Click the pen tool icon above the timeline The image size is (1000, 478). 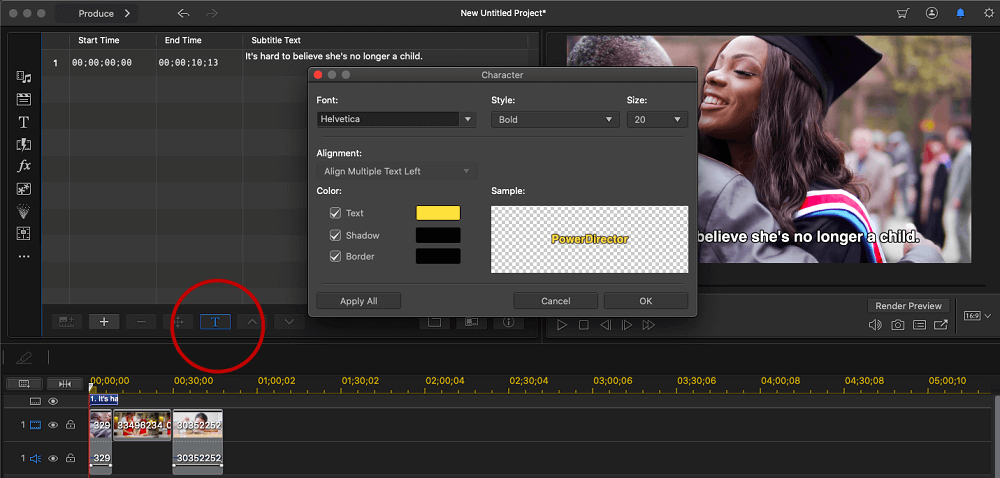point(24,358)
